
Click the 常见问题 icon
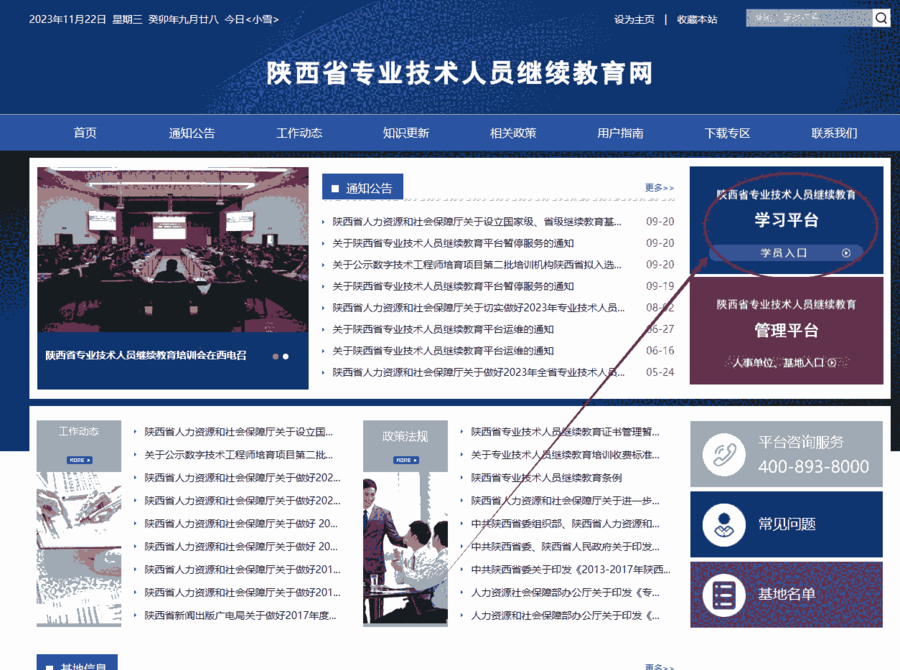pos(723,524)
